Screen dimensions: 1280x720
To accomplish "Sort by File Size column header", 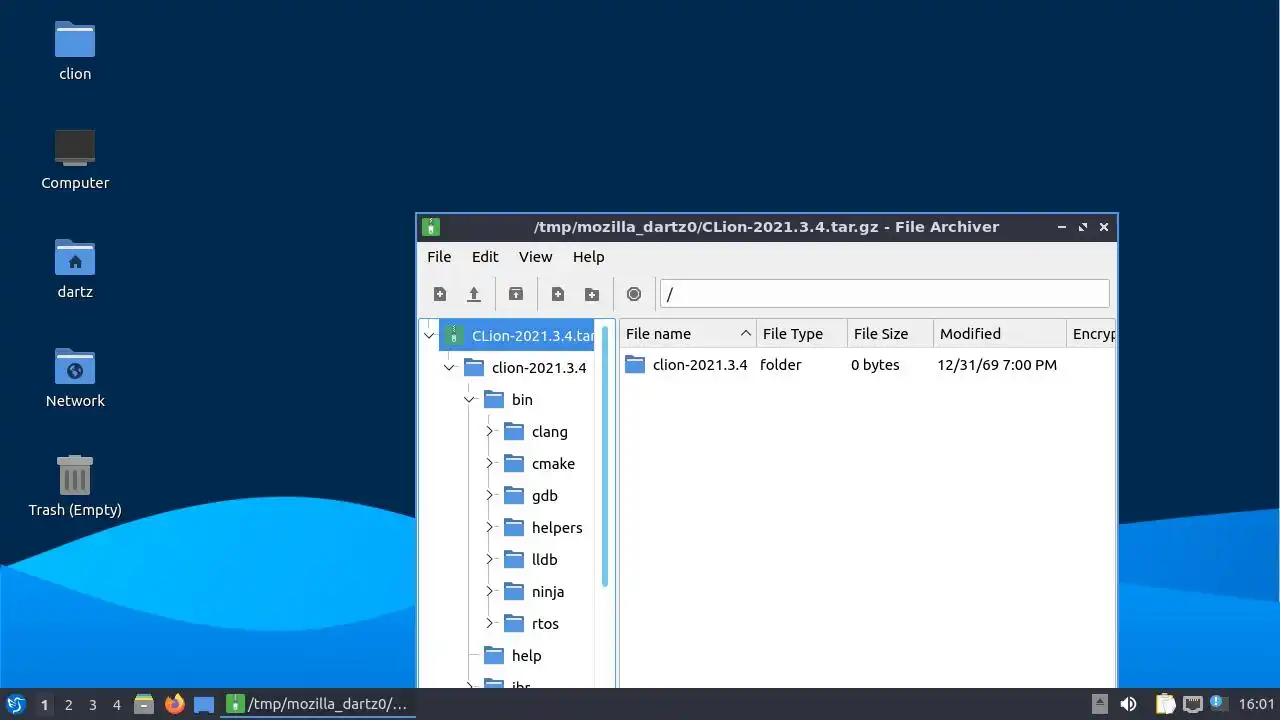I will (890, 334).
